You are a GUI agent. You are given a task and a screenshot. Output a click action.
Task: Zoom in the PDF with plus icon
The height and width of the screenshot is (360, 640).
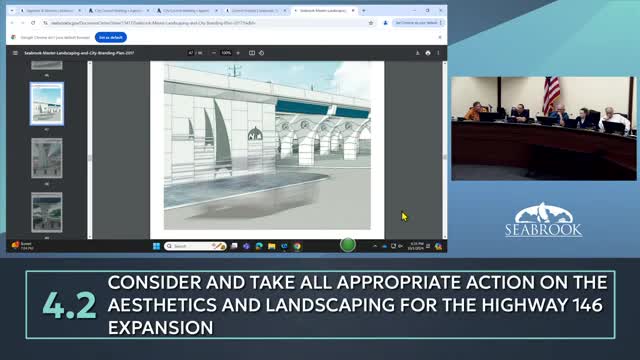(238, 53)
